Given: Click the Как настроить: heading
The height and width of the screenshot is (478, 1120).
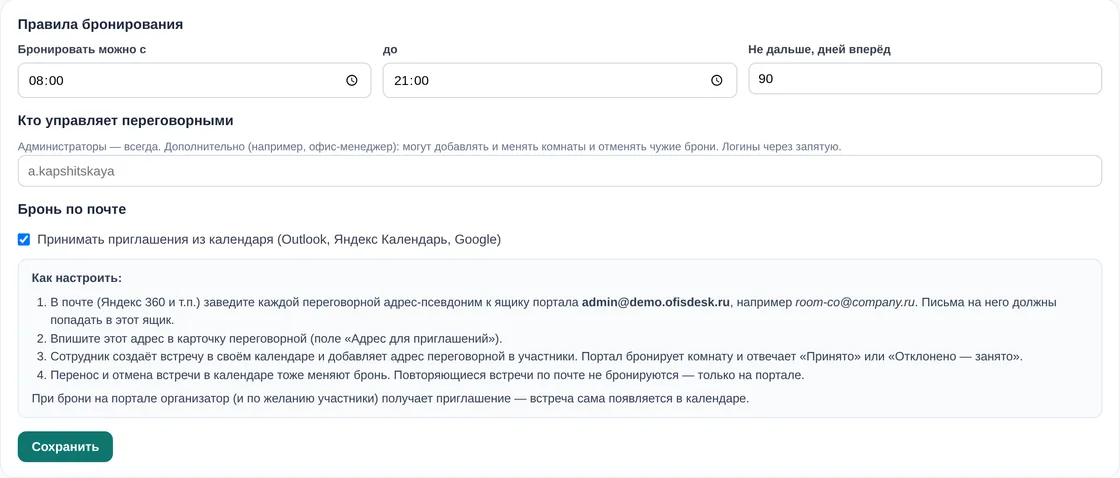Looking at the screenshot, I should [77, 277].
